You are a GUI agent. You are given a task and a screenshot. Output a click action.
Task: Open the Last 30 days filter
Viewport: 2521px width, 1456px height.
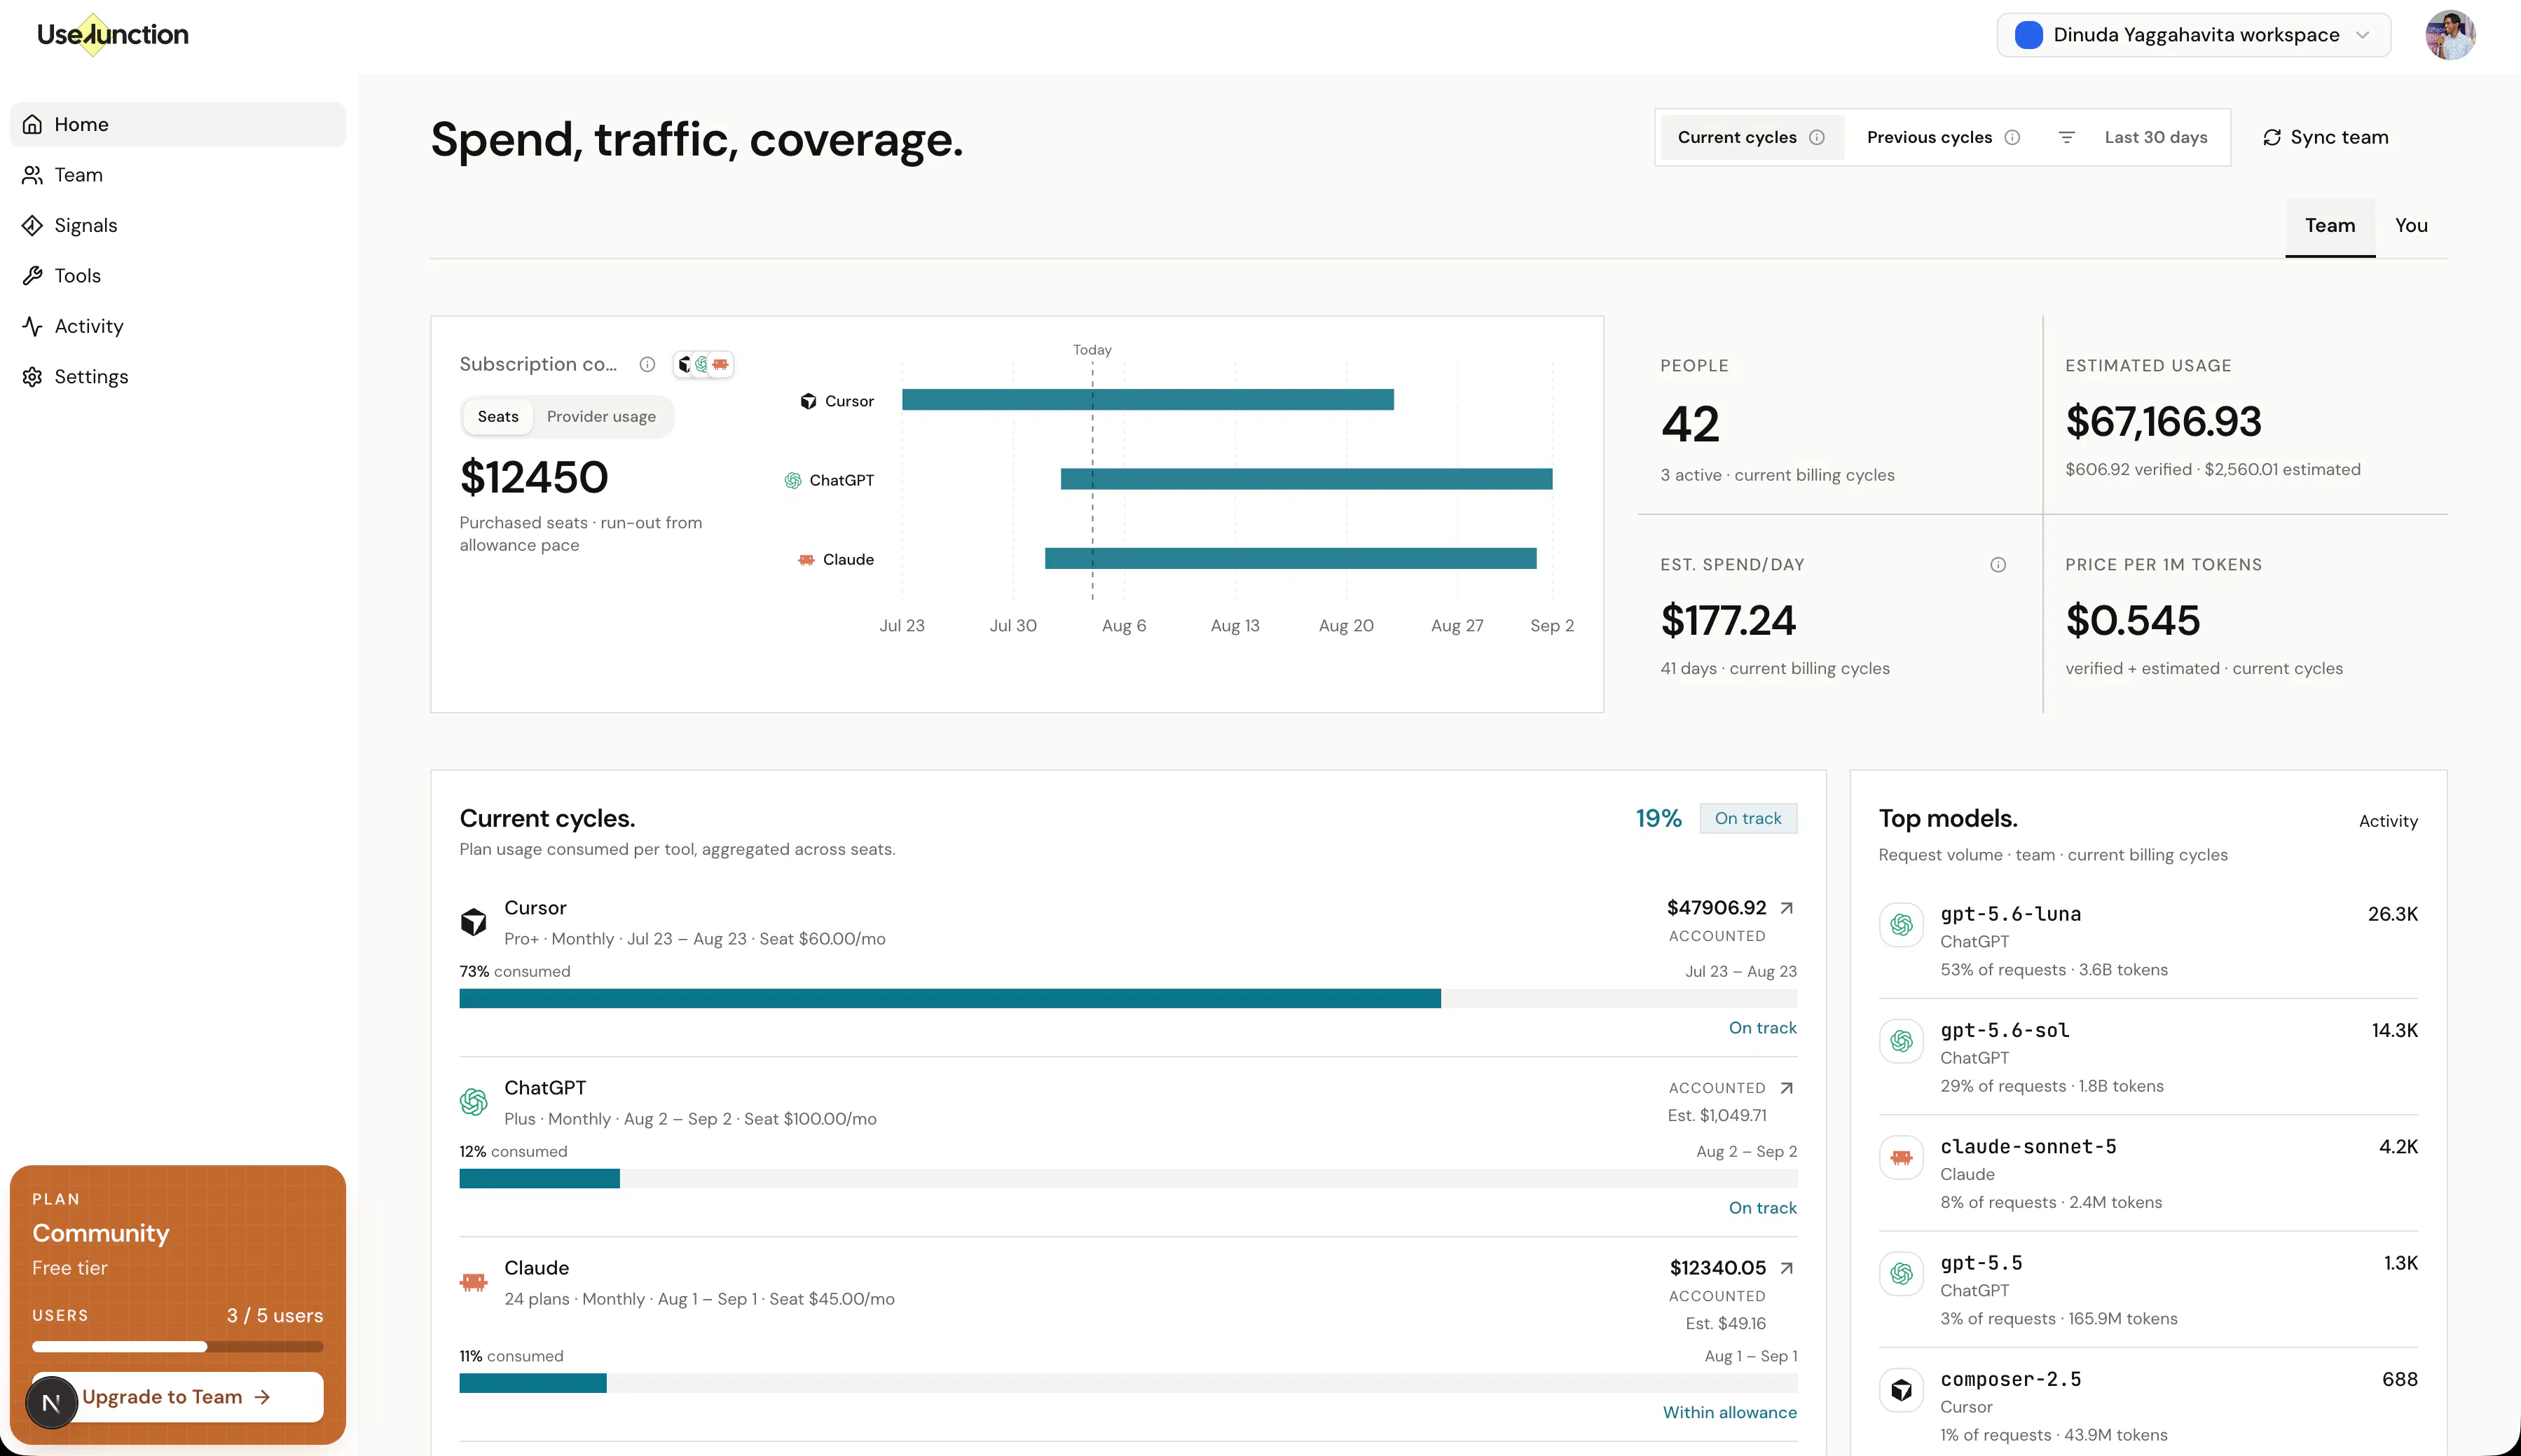click(x=2155, y=137)
